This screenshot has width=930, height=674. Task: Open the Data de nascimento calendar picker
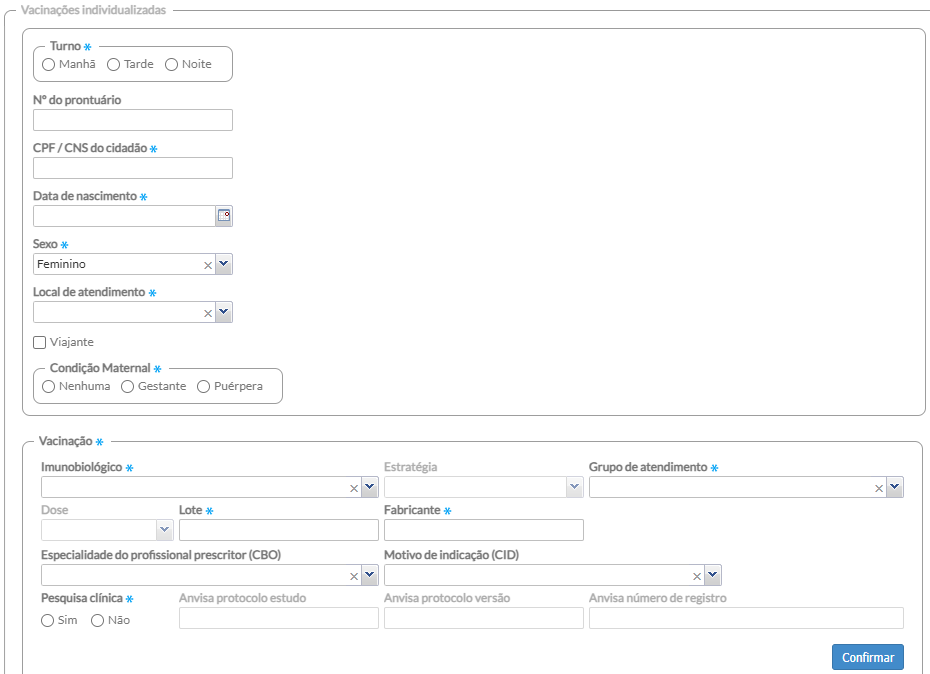tap(224, 216)
